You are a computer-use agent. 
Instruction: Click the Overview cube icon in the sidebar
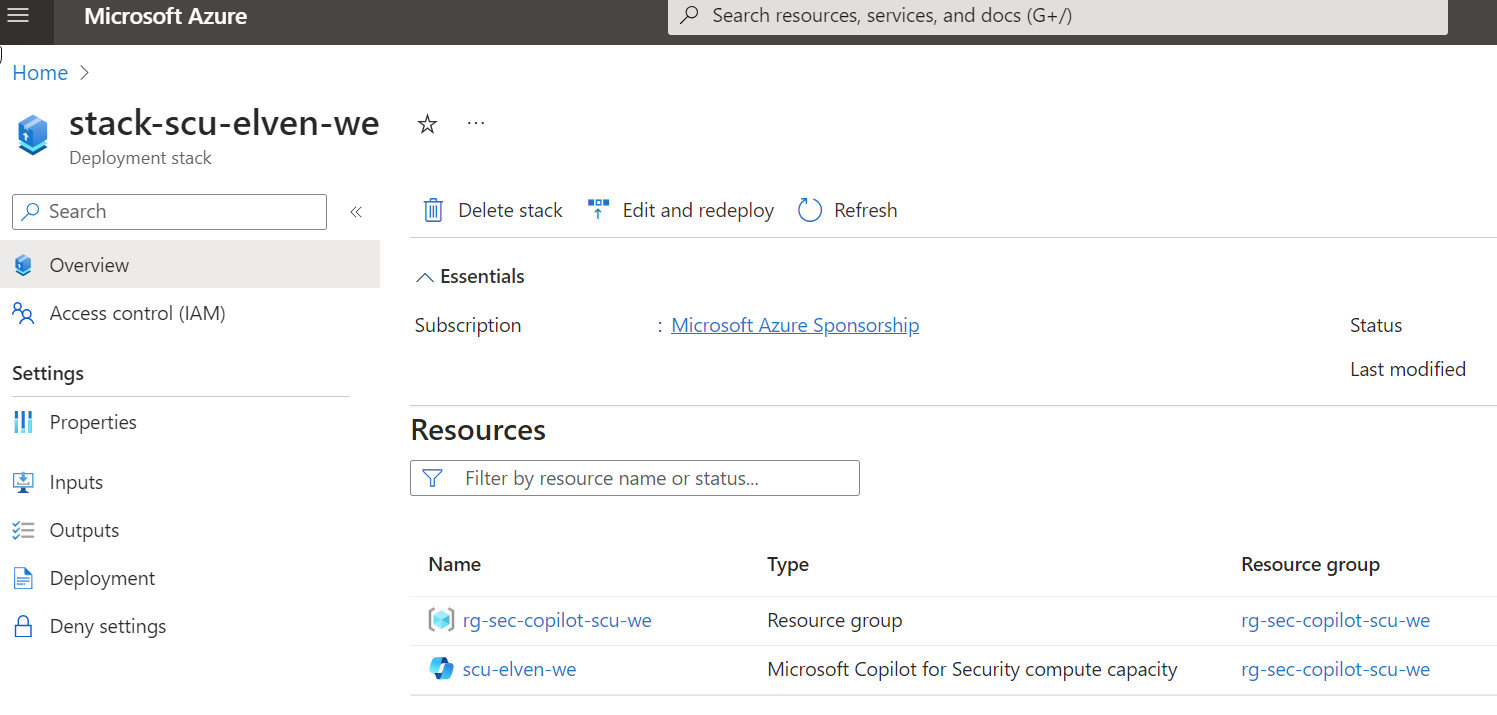(x=23, y=265)
